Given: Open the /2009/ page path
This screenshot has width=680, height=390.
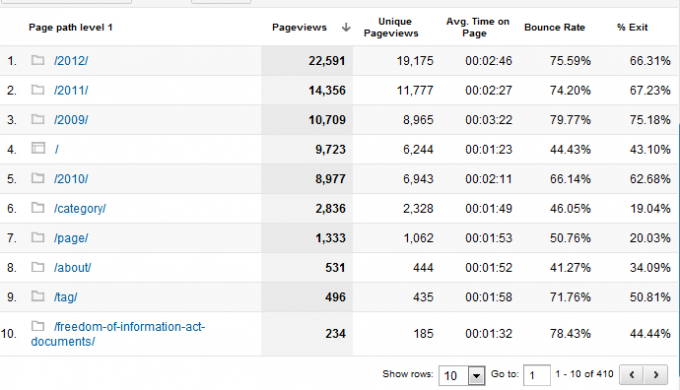Looking at the screenshot, I should [x=71, y=120].
